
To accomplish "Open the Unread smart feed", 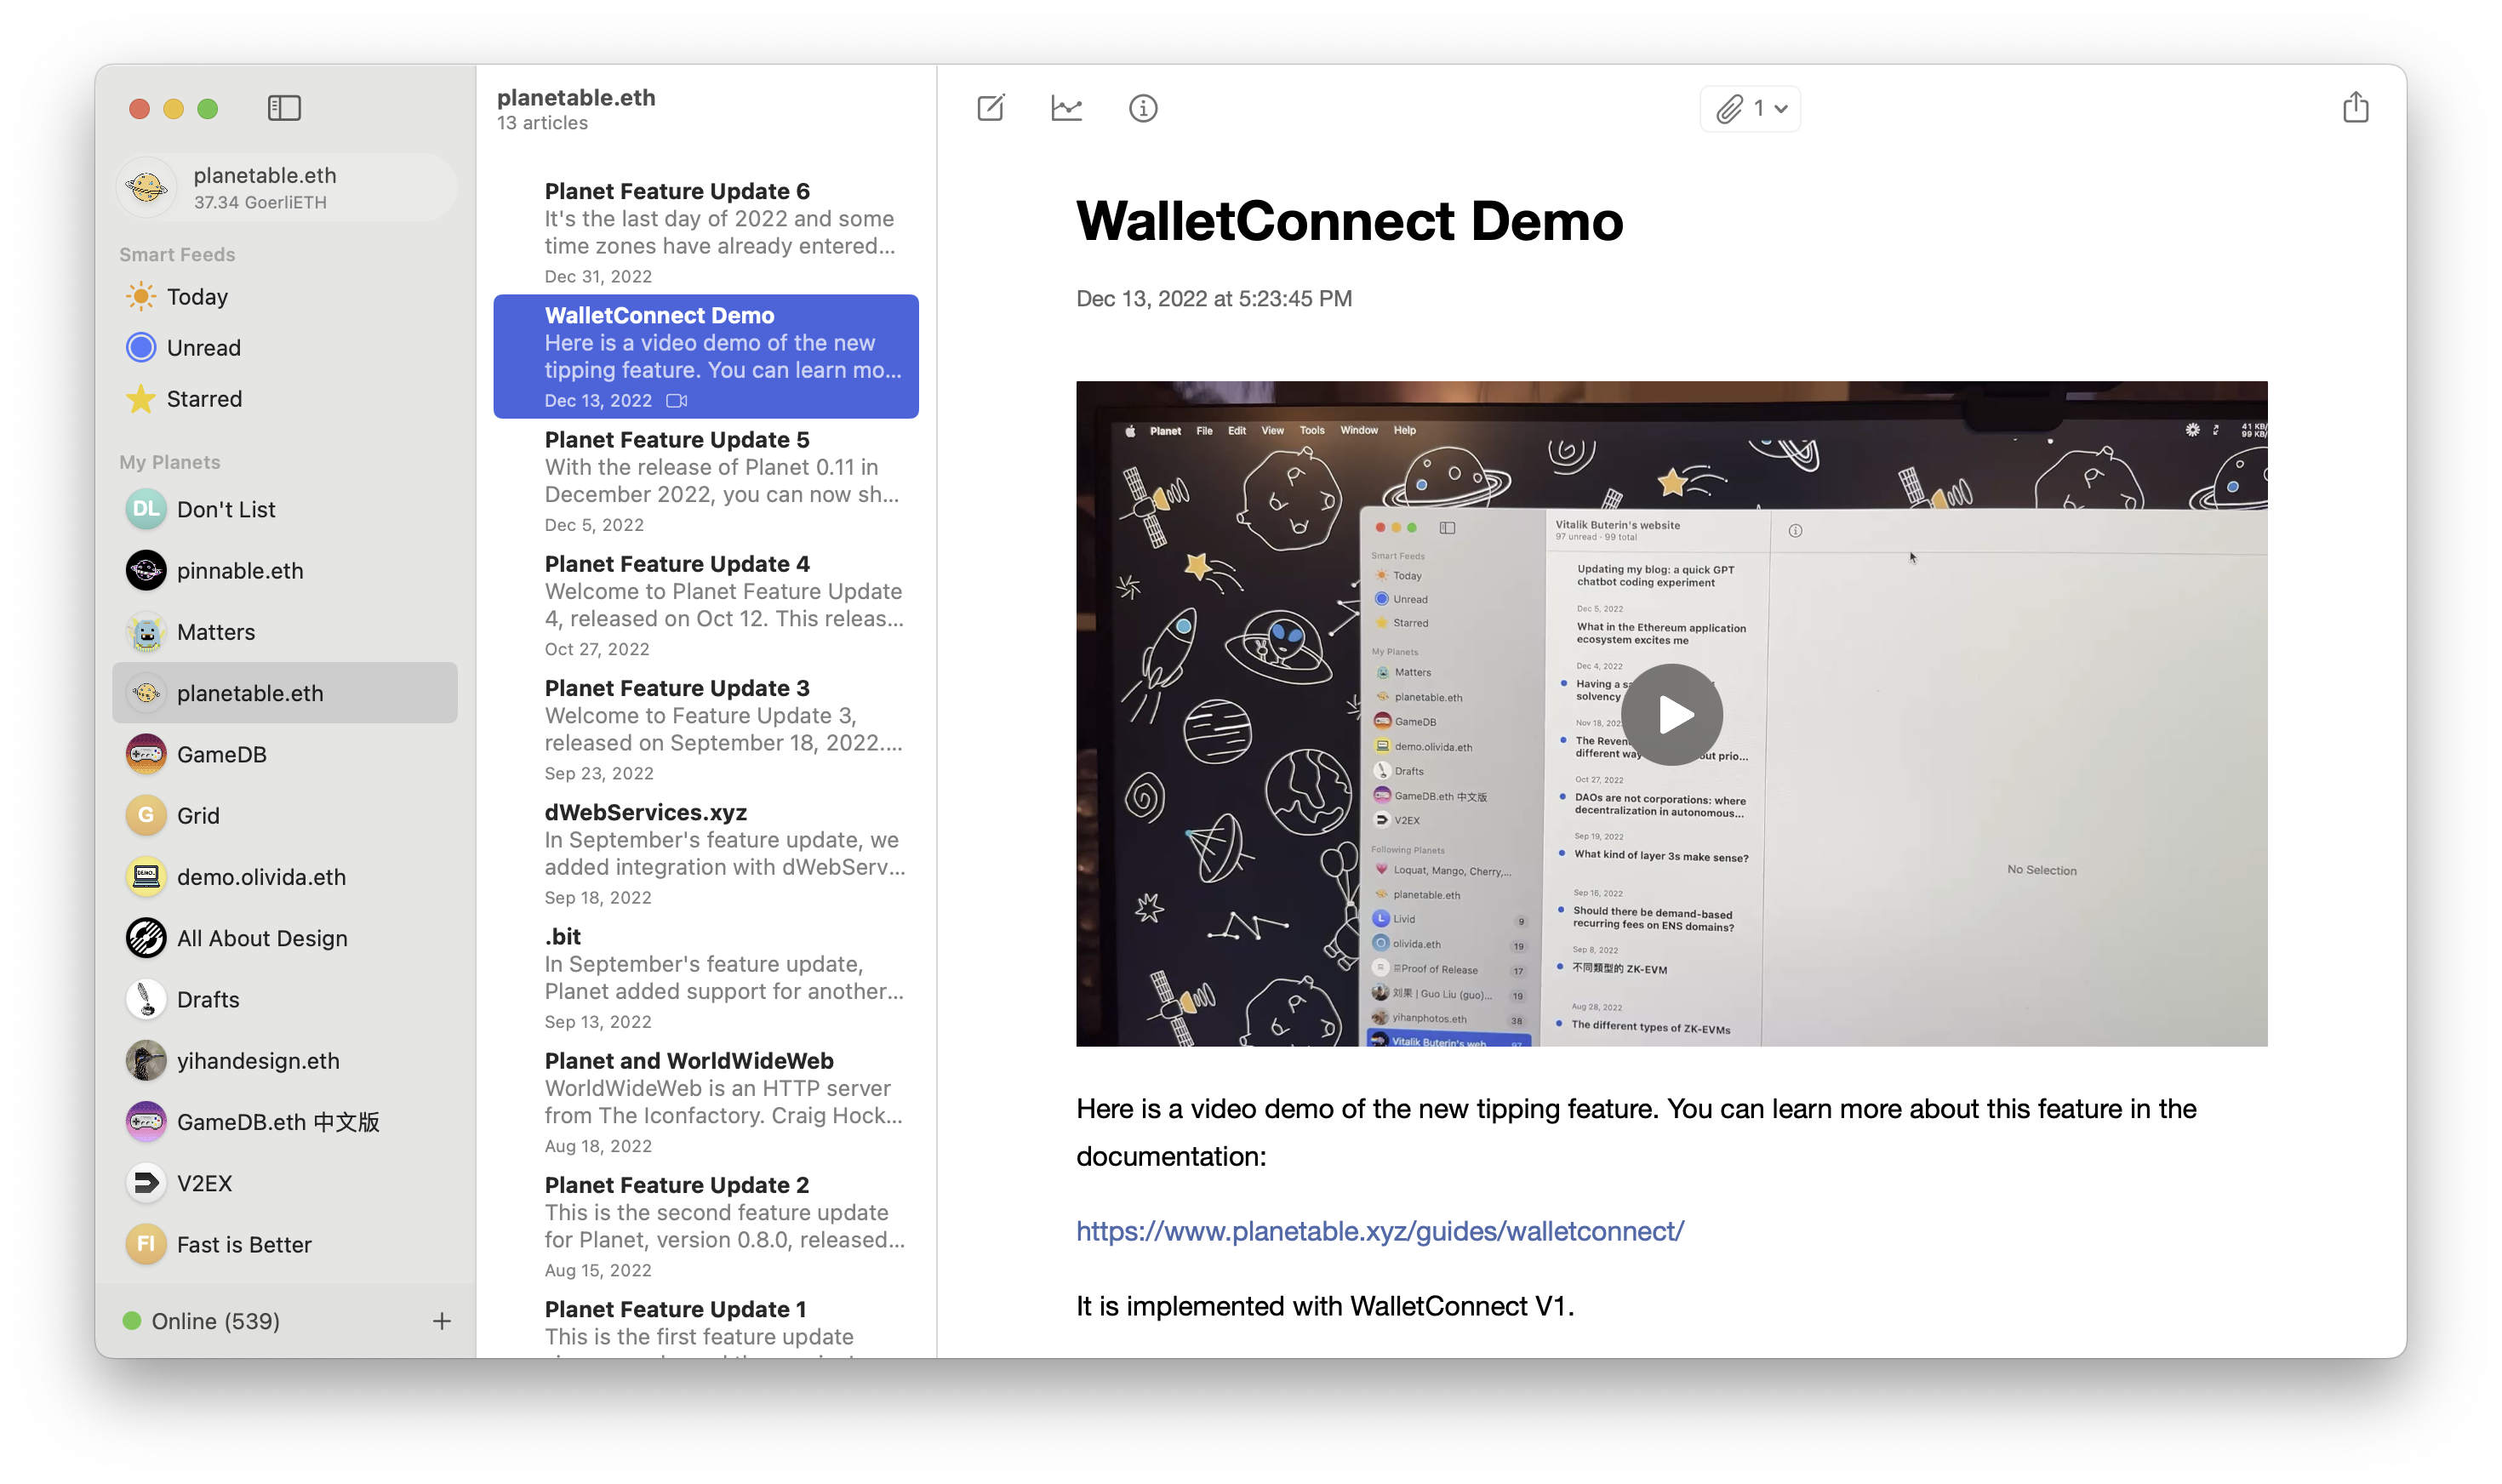I will tap(285, 347).
